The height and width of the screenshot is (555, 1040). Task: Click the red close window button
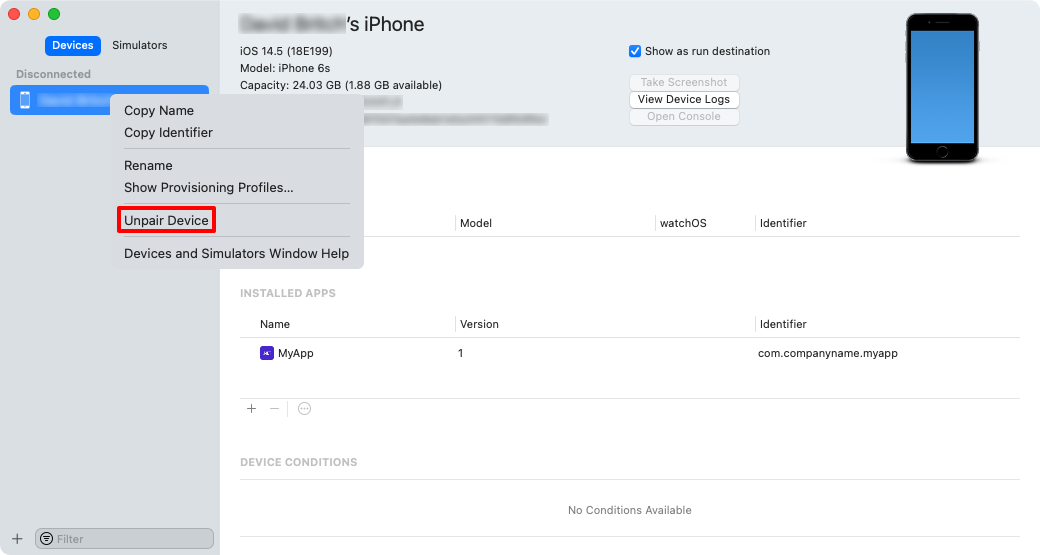point(14,14)
